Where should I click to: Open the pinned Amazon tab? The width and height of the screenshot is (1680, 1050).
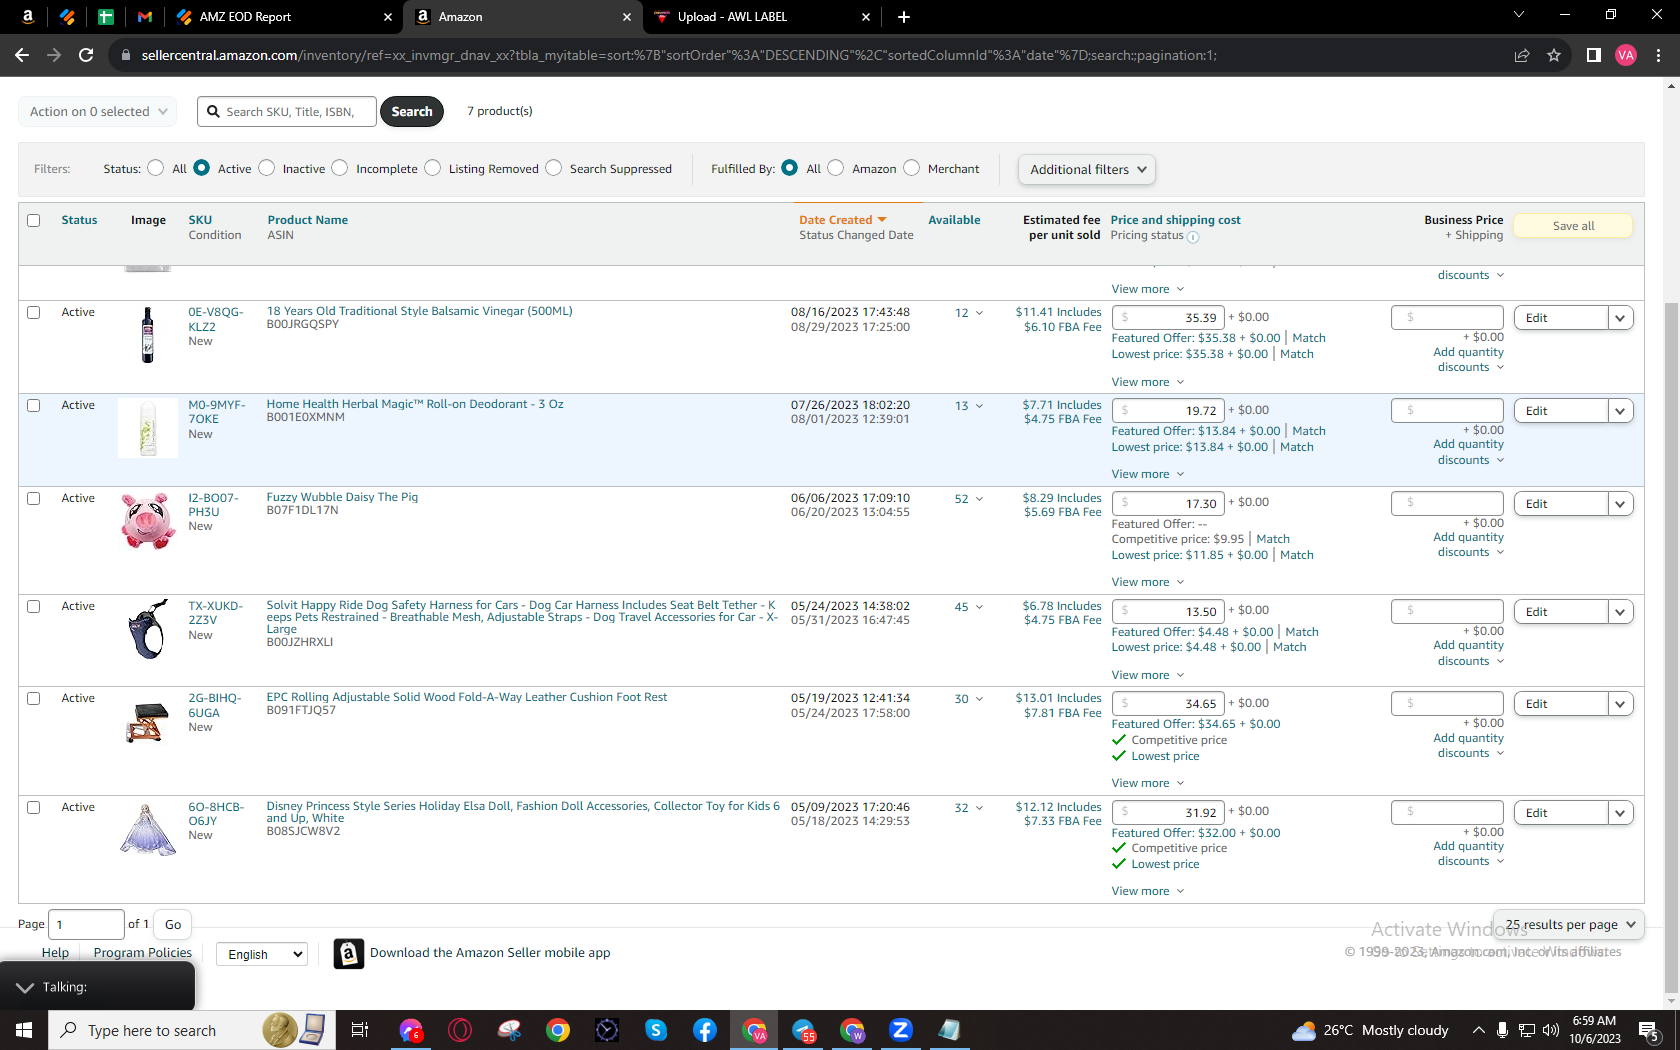[x=28, y=16]
